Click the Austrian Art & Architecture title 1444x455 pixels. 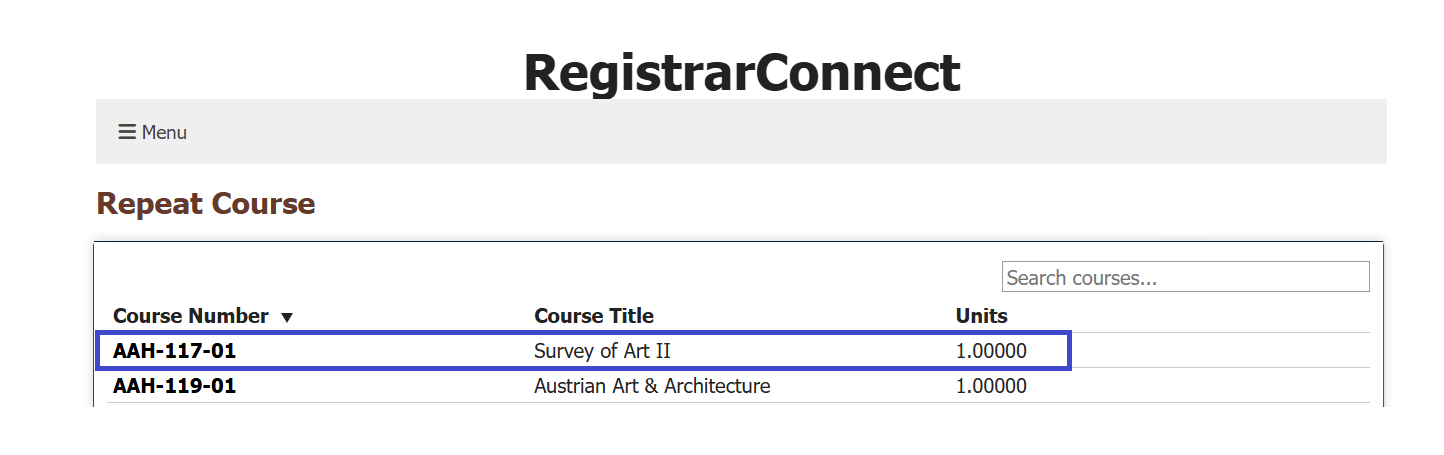652,386
